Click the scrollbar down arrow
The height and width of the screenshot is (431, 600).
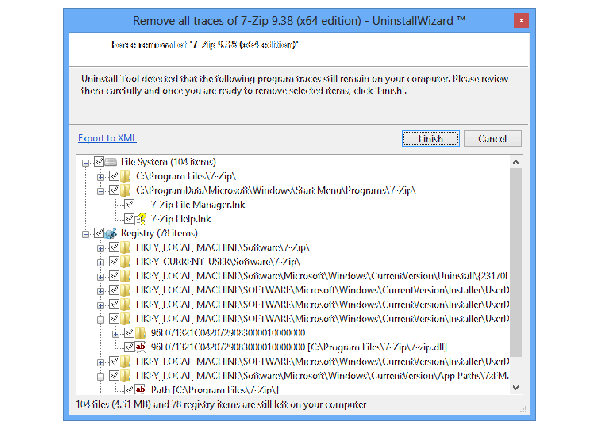516,387
